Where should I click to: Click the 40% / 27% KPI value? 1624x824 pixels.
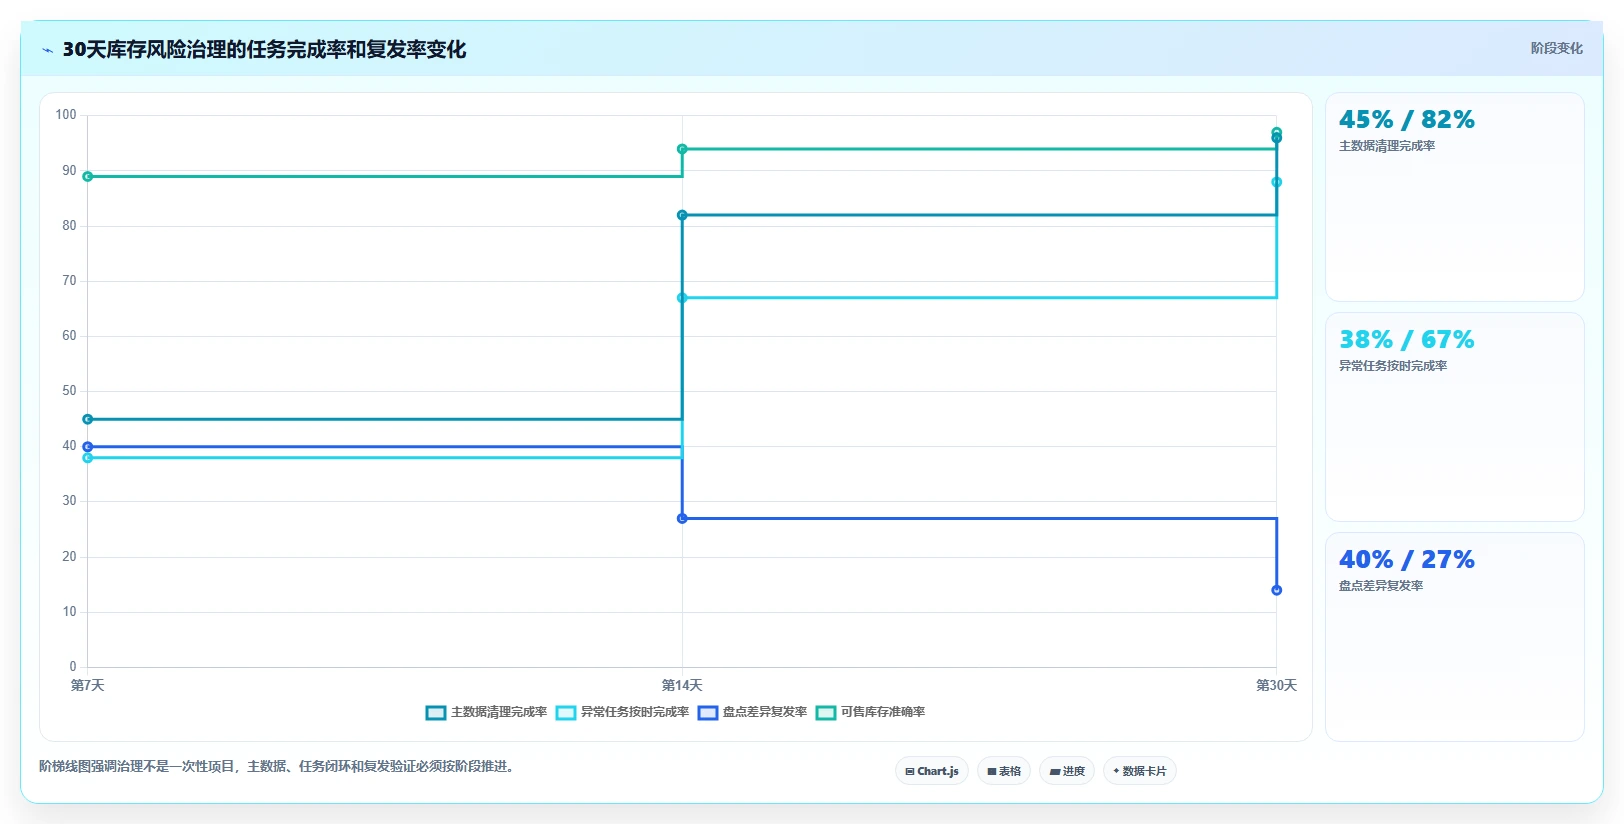(1407, 560)
